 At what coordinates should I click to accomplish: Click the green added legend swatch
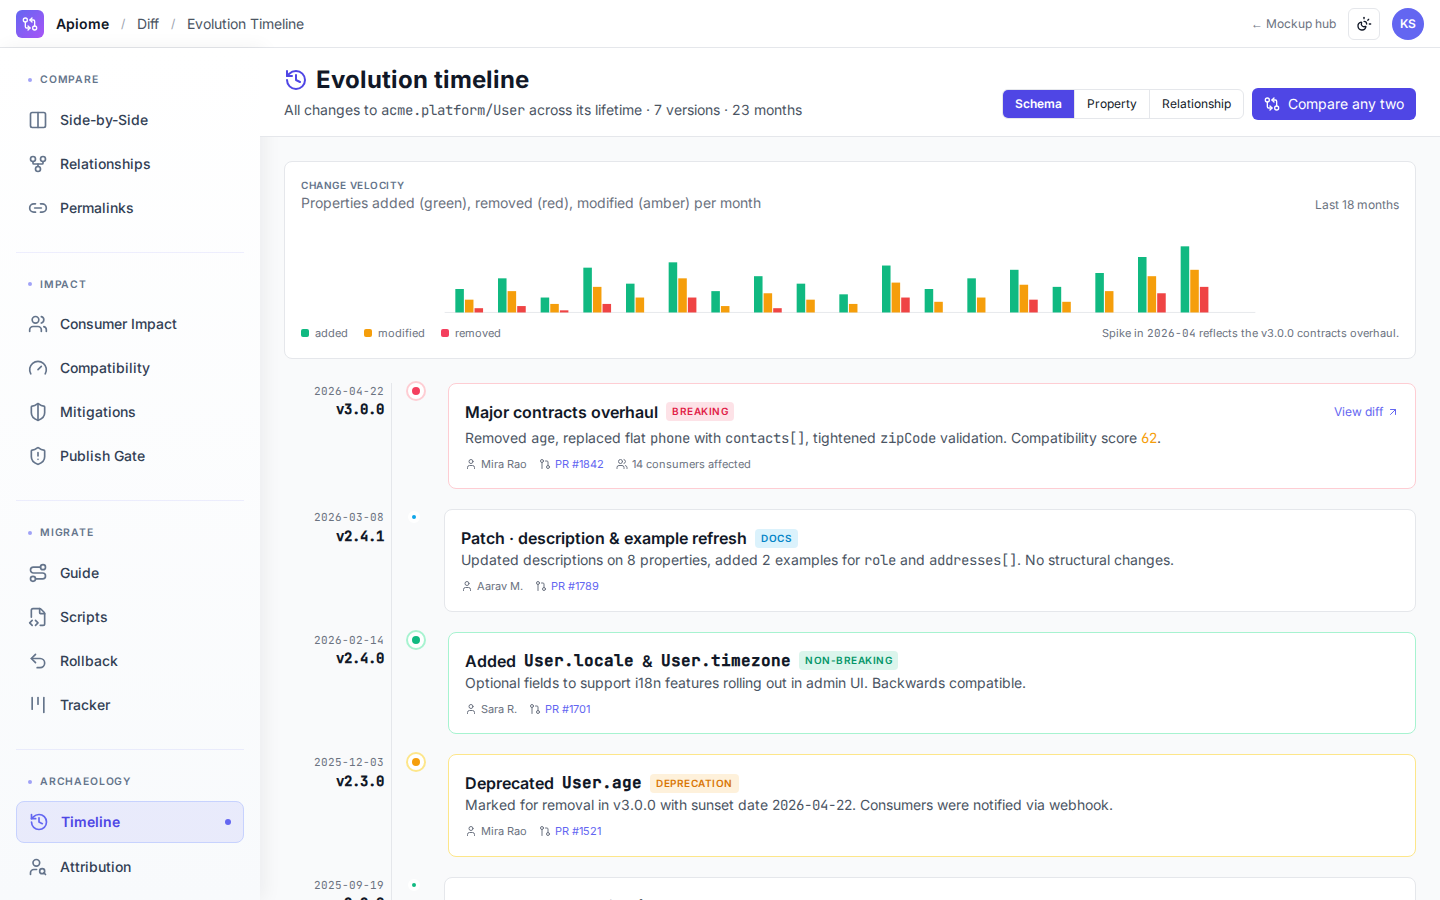click(305, 333)
